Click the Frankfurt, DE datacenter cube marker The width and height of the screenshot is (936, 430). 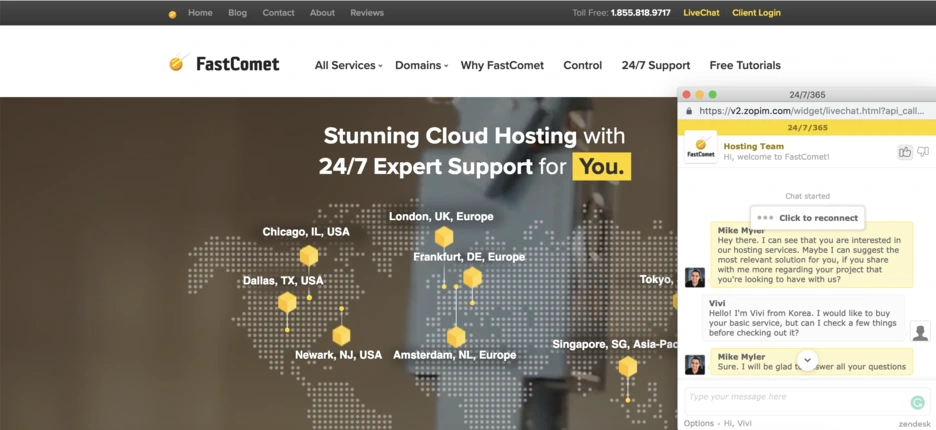(x=472, y=278)
